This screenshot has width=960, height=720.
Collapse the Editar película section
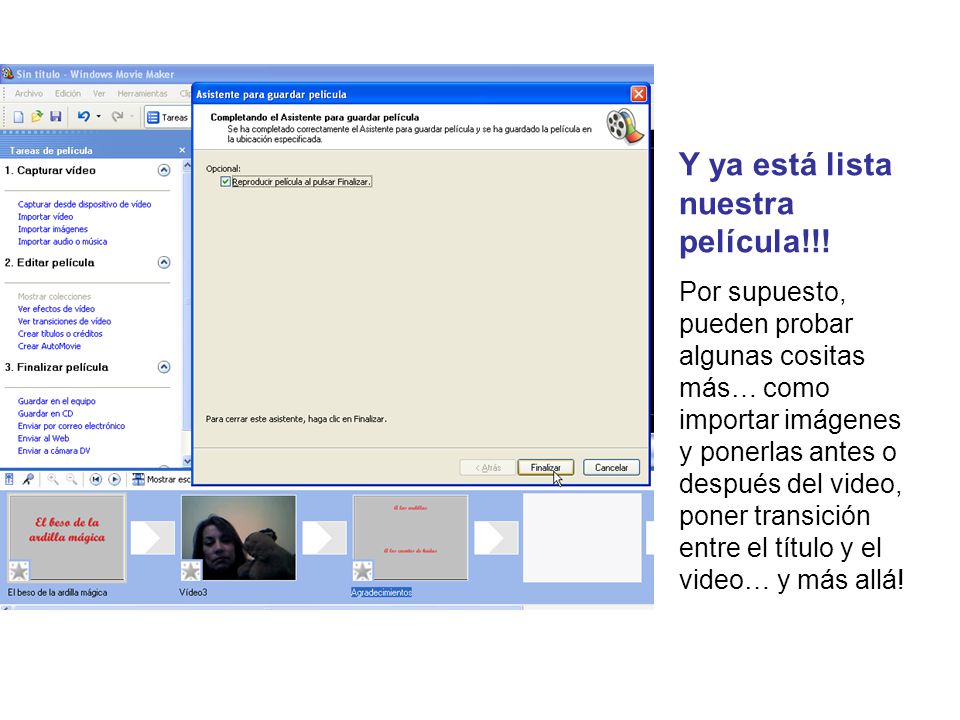click(163, 262)
